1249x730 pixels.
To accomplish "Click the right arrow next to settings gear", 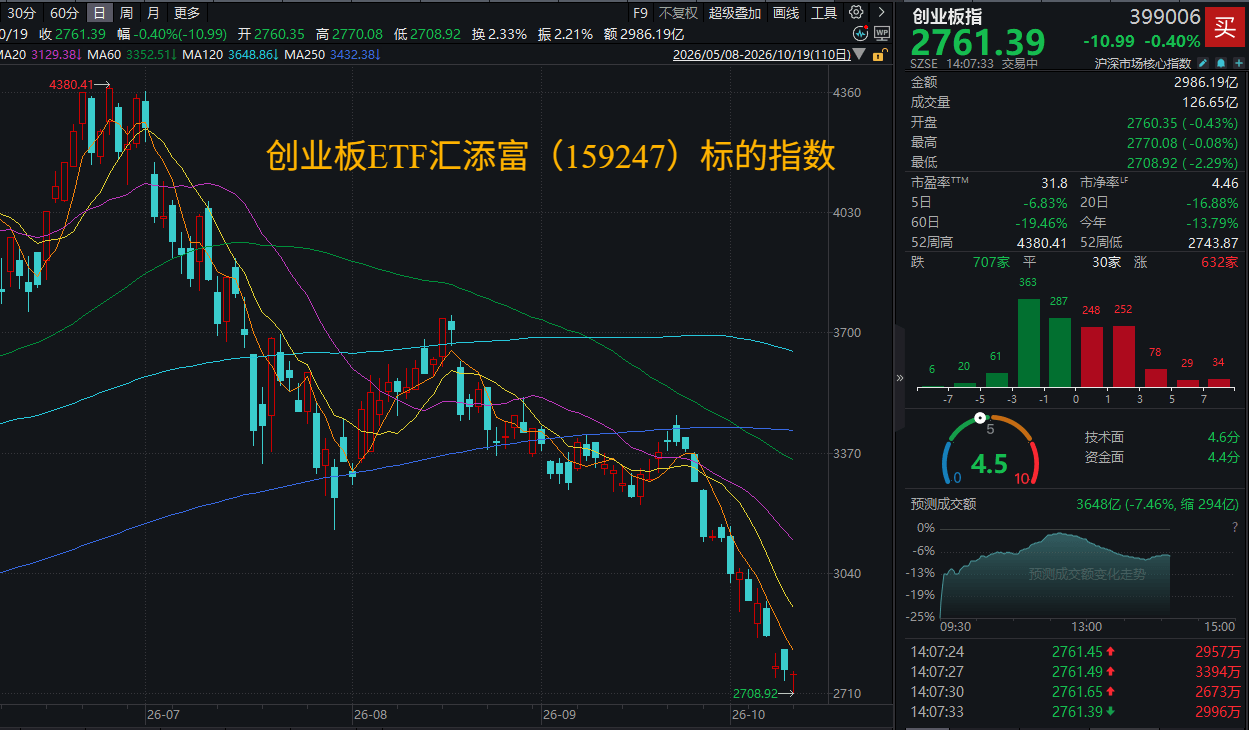I will coord(880,13).
